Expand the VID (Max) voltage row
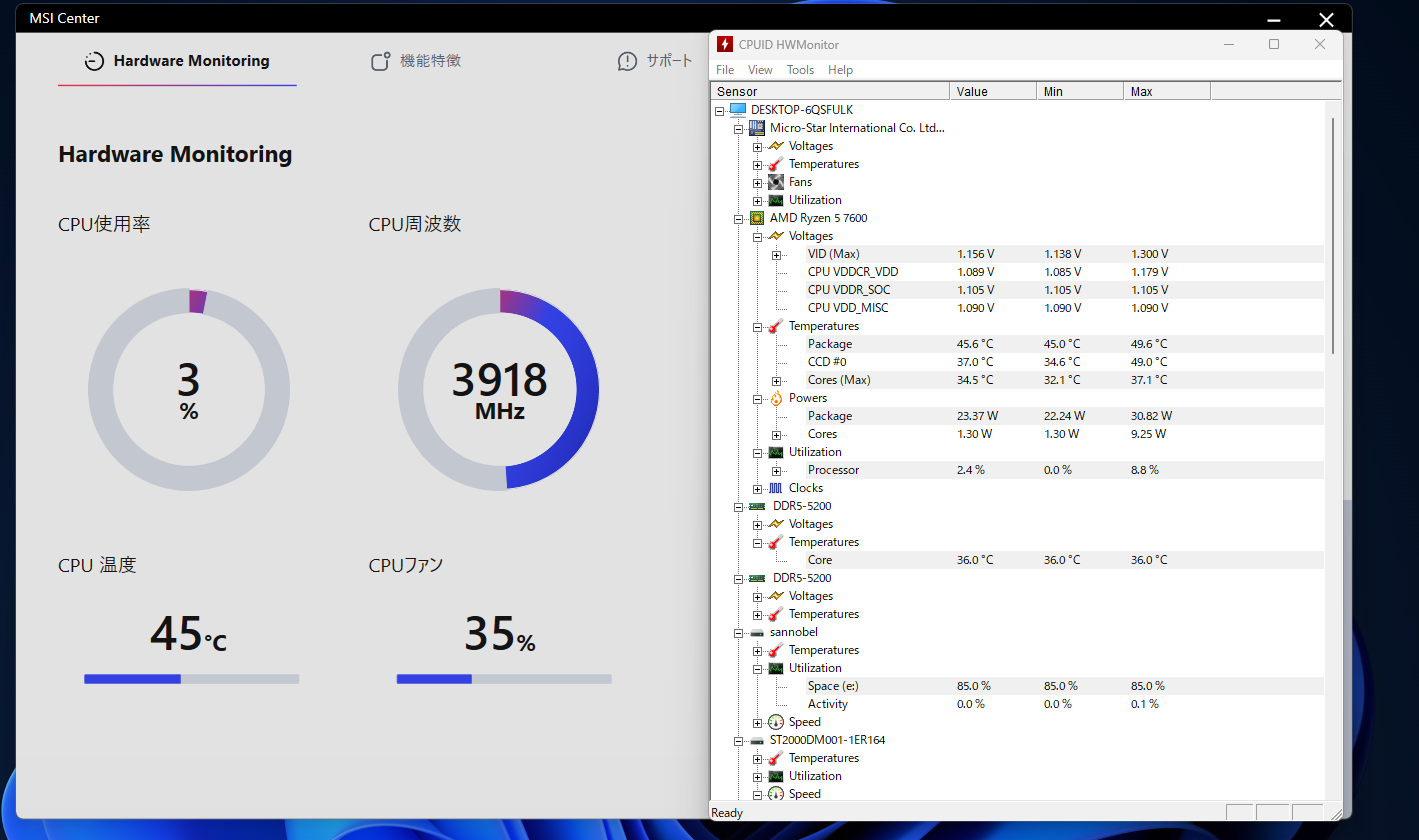1419x840 pixels. tap(777, 254)
